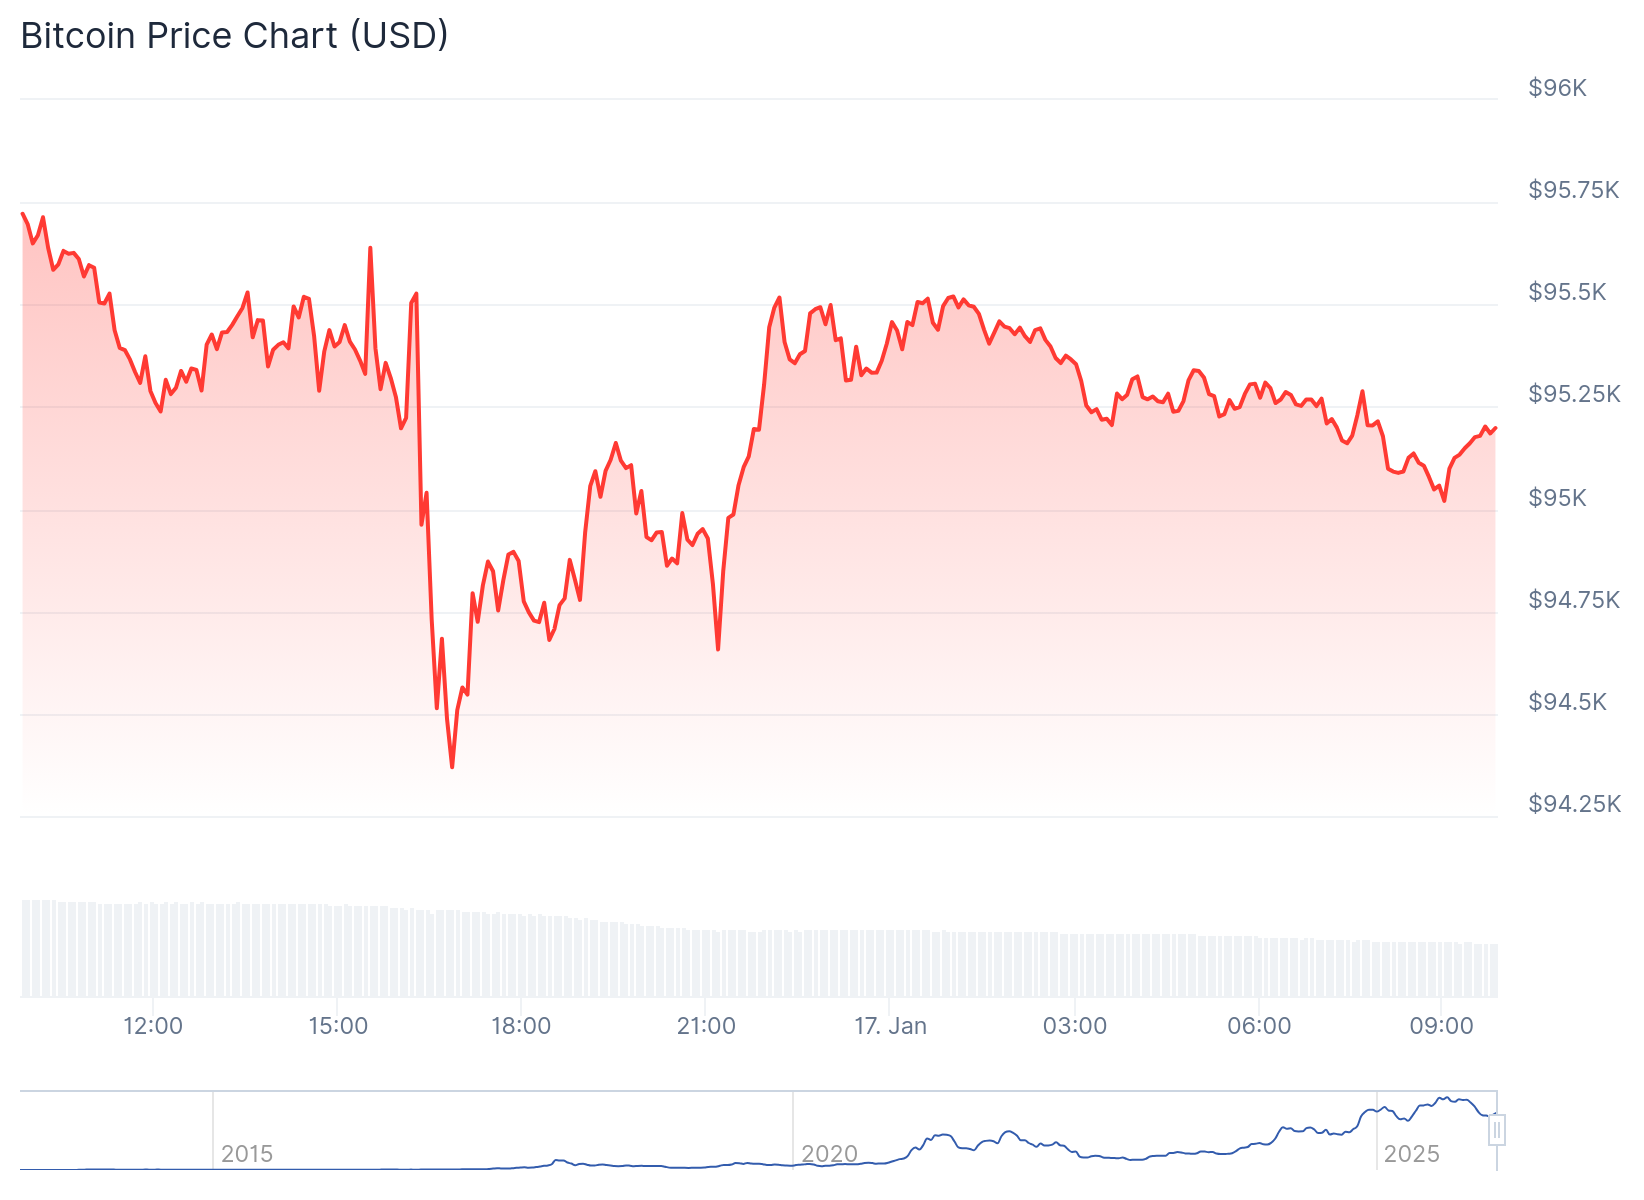Click the $96K price axis label
The width and height of the screenshot is (1644, 1200).
click(x=1557, y=88)
